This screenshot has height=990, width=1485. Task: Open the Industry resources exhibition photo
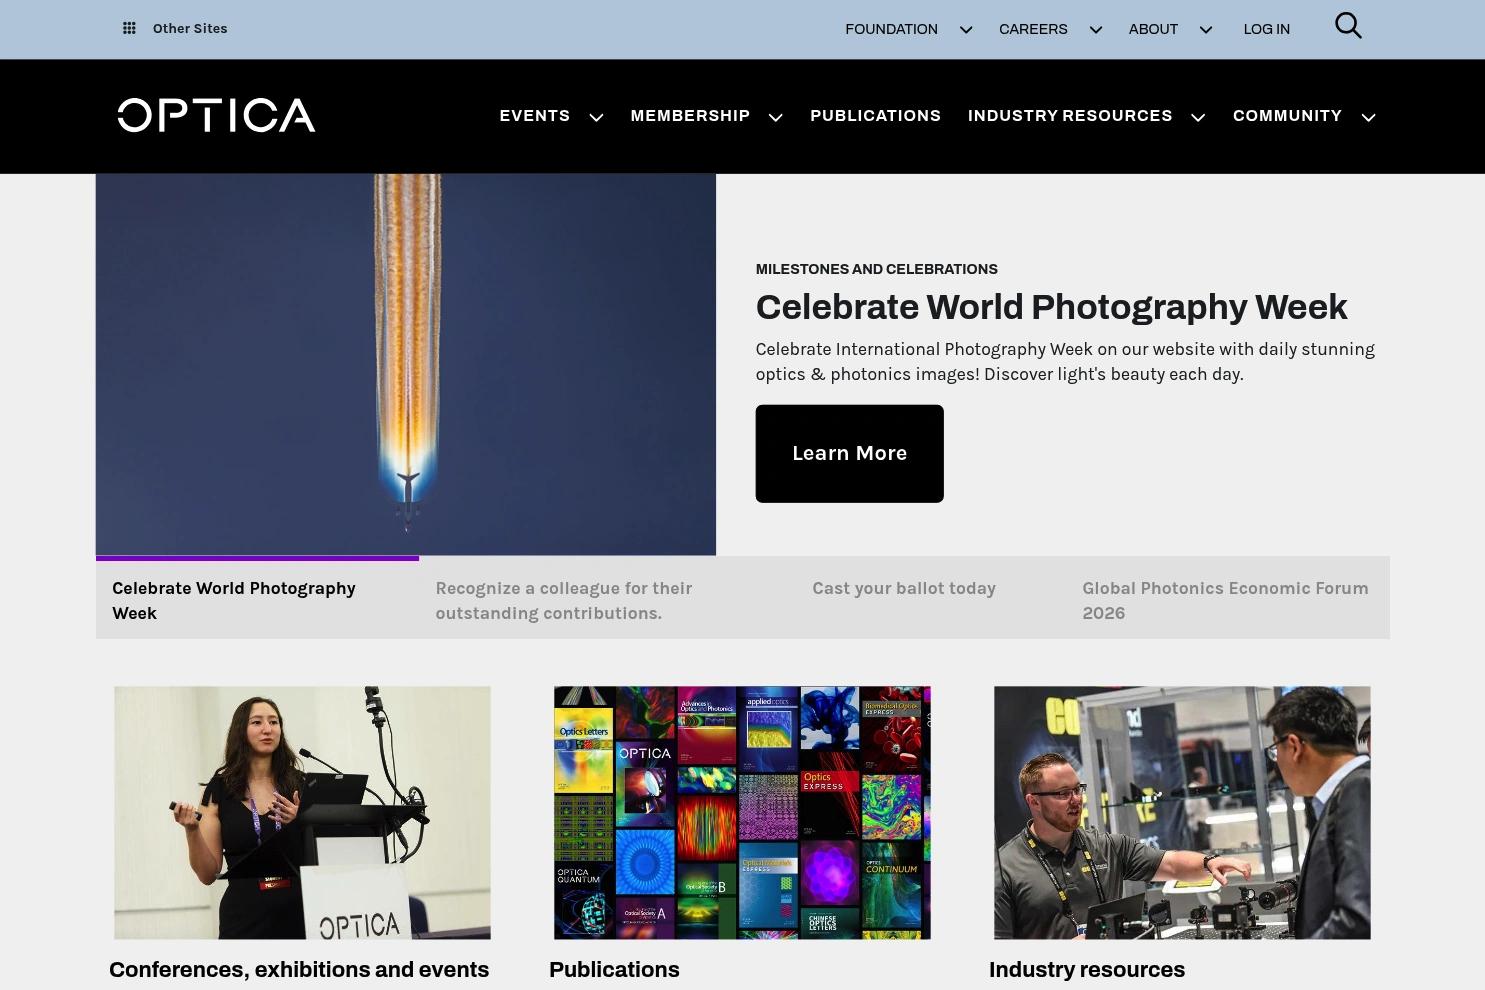click(1182, 812)
